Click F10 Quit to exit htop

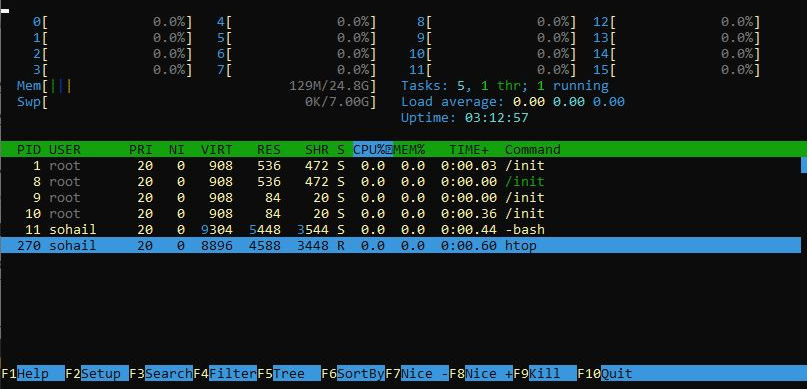point(605,374)
